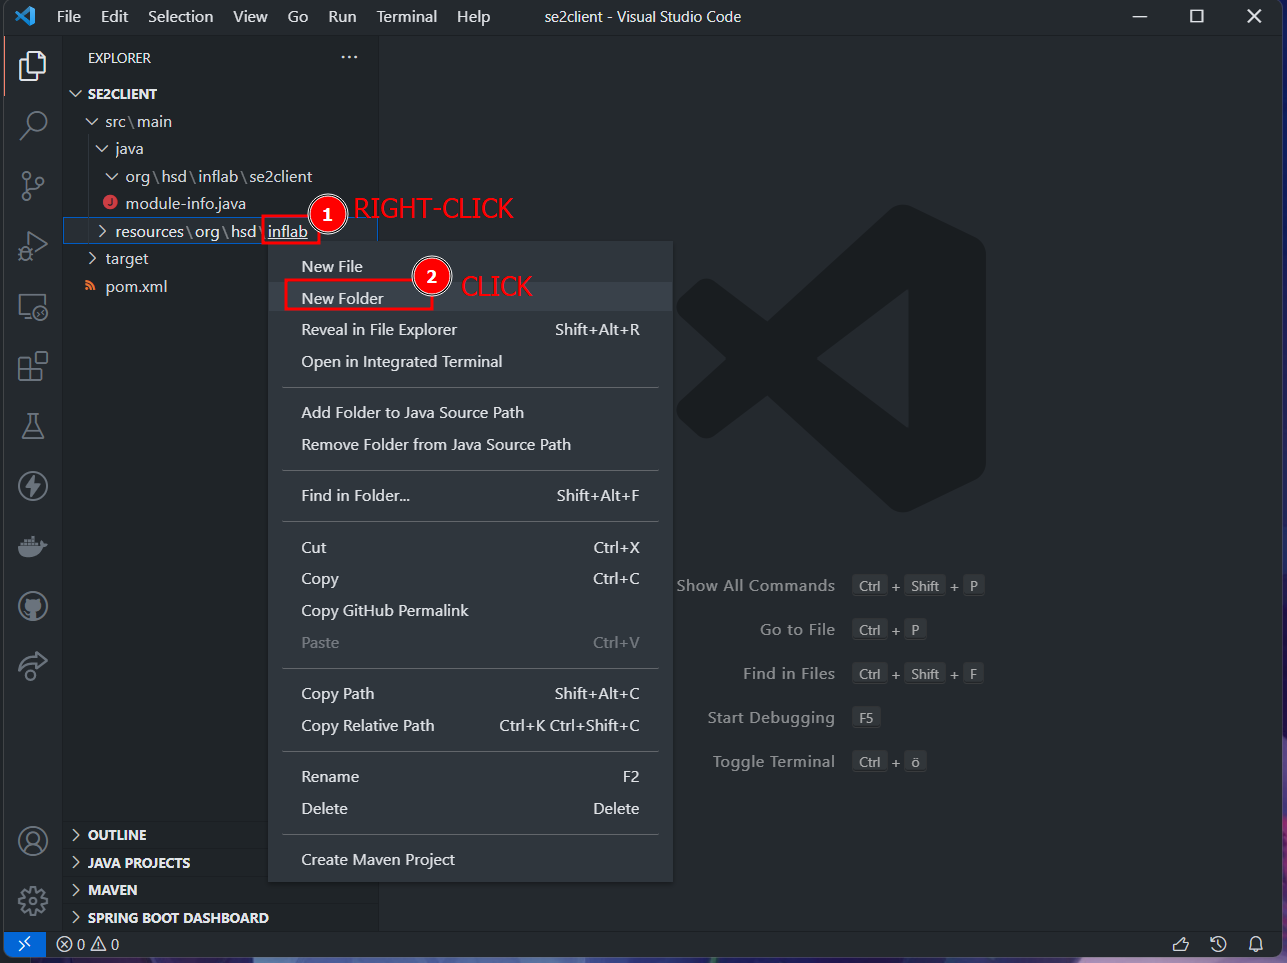This screenshot has height=963, width=1287.
Task: Open notifications bell in status bar
Action: 1256,944
